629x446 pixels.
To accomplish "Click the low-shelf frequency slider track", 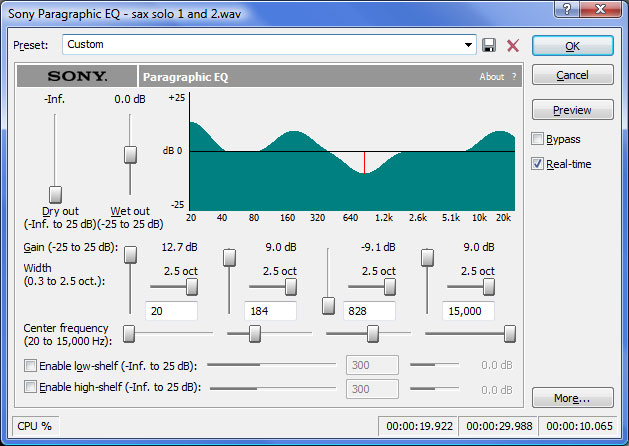I will coord(272,365).
